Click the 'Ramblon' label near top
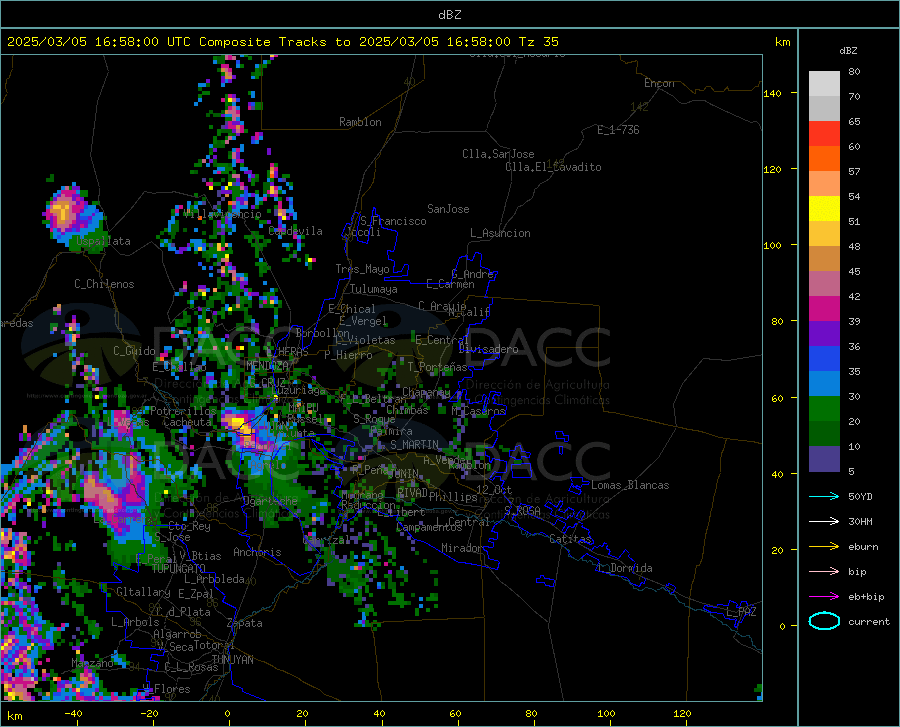The height and width of the screenshot is (727, 900). [360, 122]
